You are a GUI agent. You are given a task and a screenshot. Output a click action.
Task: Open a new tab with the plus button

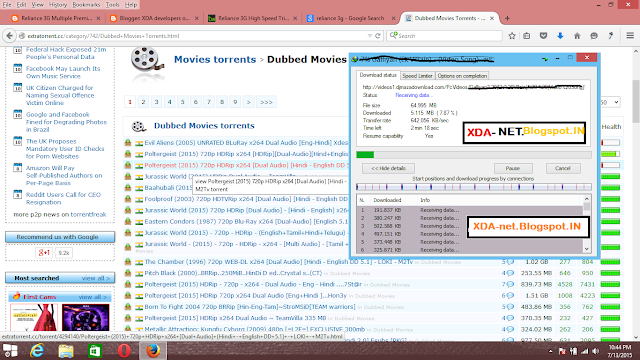point(507,18)
